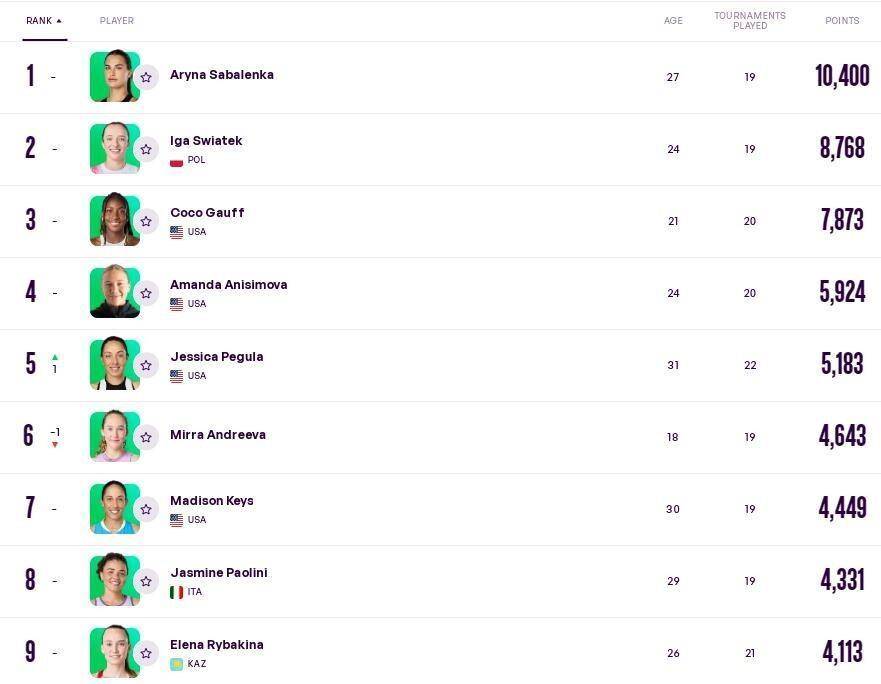The height and width of the screenshot is (684, 881).
Task: Click star icon beside Mirra Andreeva
Action: (x=146, y=437)
